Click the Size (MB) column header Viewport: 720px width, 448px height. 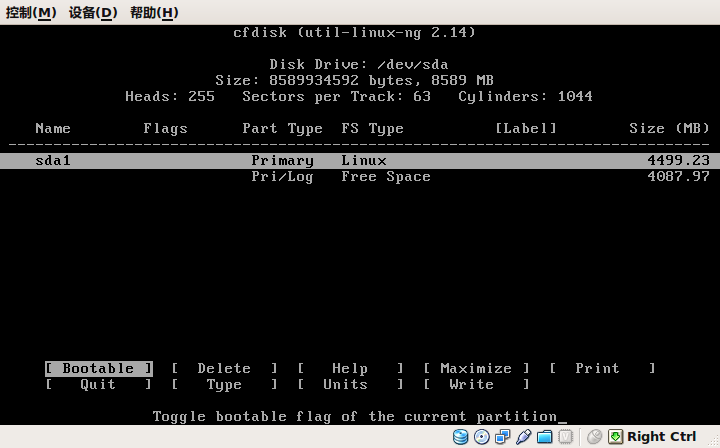tap(669, 129)
